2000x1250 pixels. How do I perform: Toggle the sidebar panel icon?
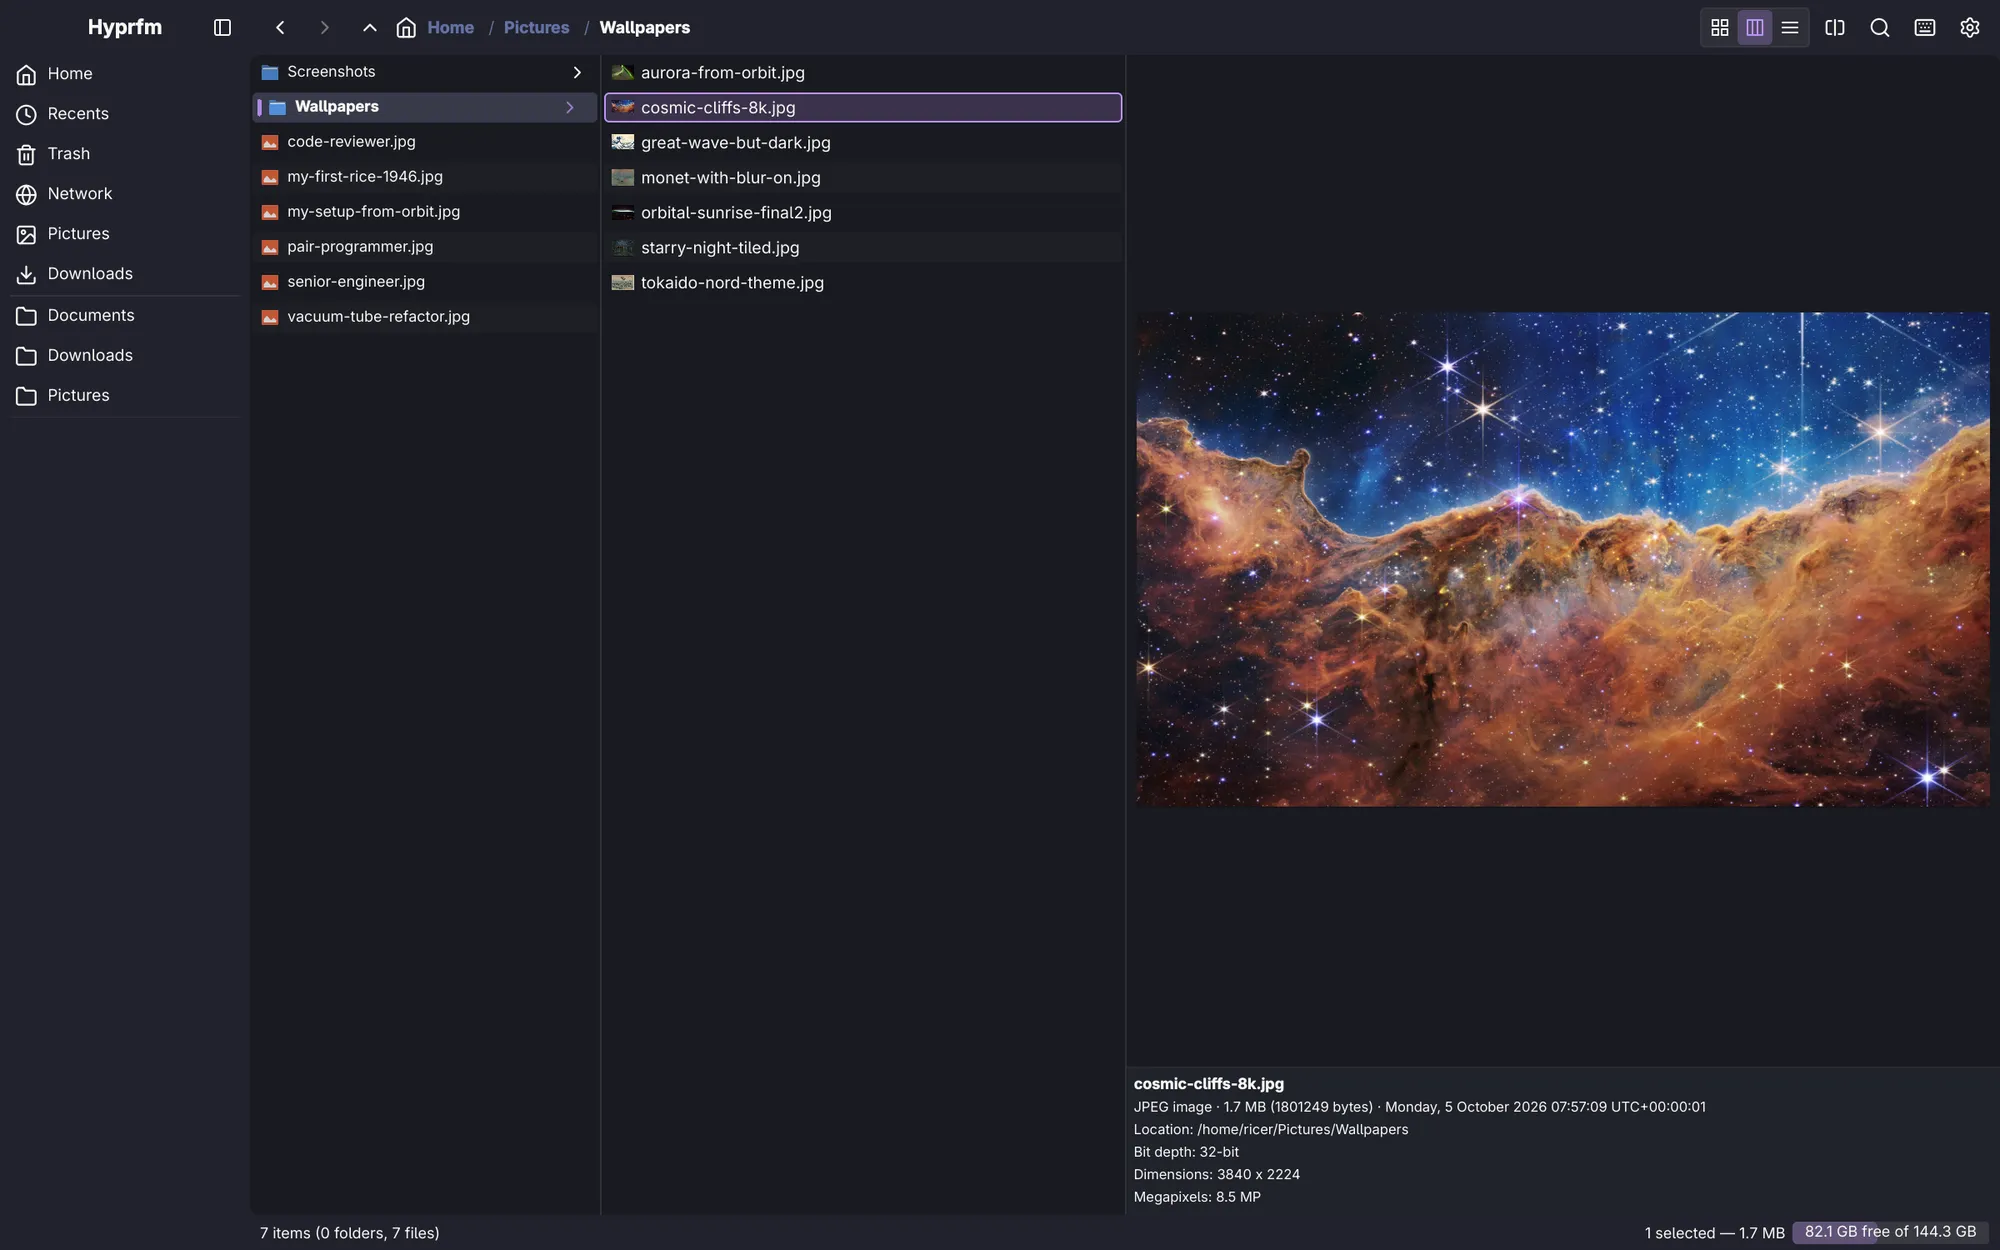(x=222, y=28)
